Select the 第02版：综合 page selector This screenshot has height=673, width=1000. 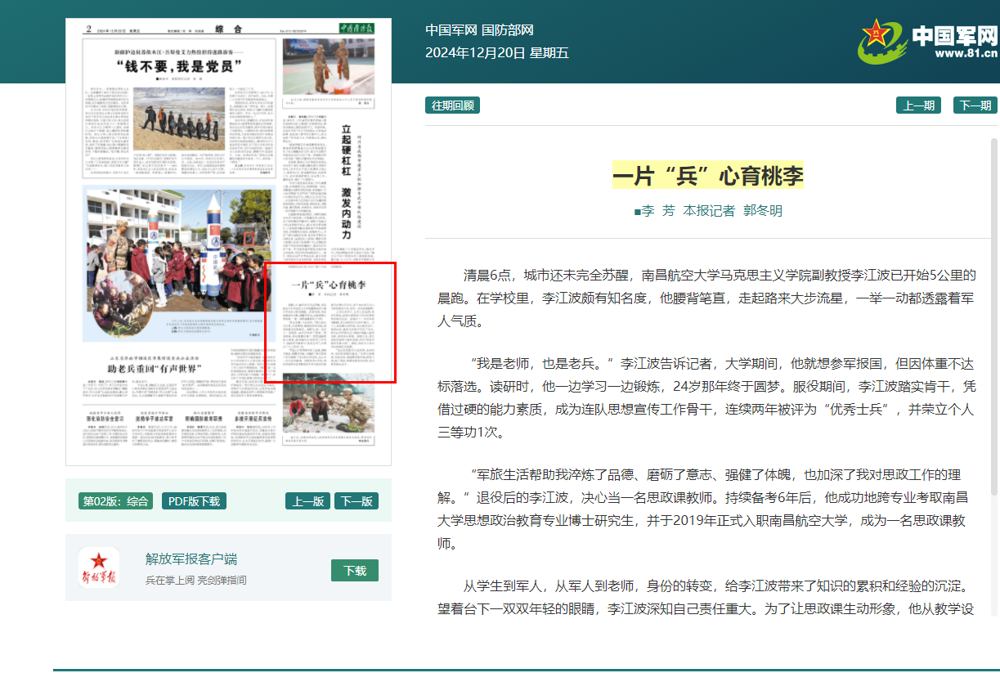[115, 501]
